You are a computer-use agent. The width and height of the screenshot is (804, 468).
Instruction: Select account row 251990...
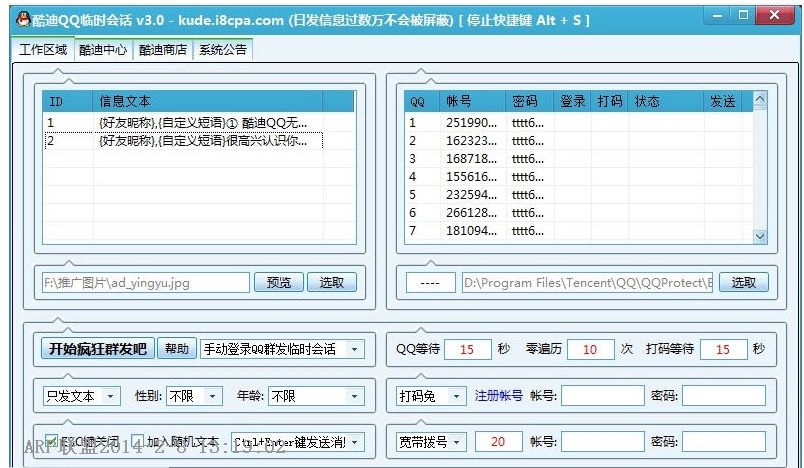point(578,123)
